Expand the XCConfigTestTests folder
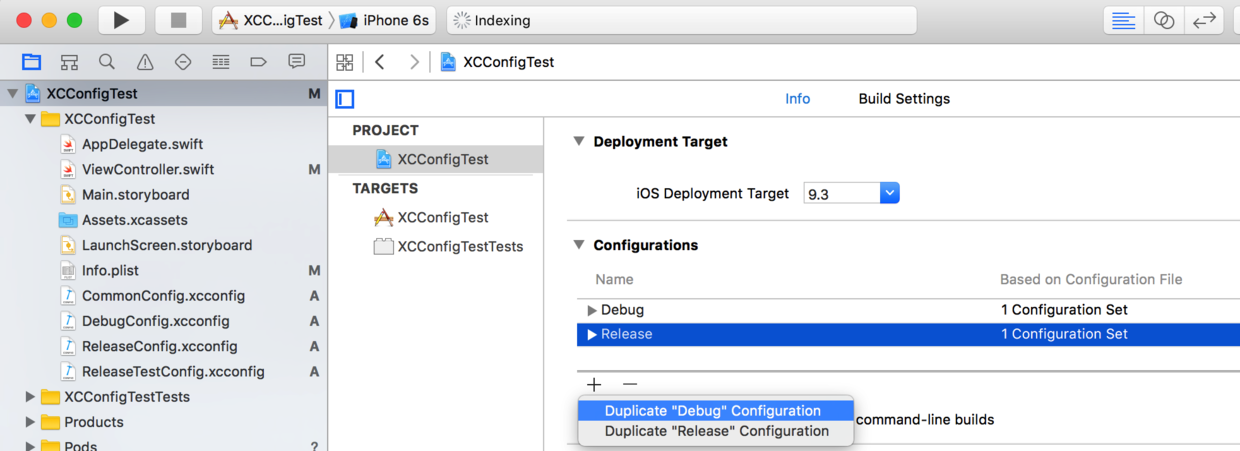The image size is (1240, 451). [30, 397]
